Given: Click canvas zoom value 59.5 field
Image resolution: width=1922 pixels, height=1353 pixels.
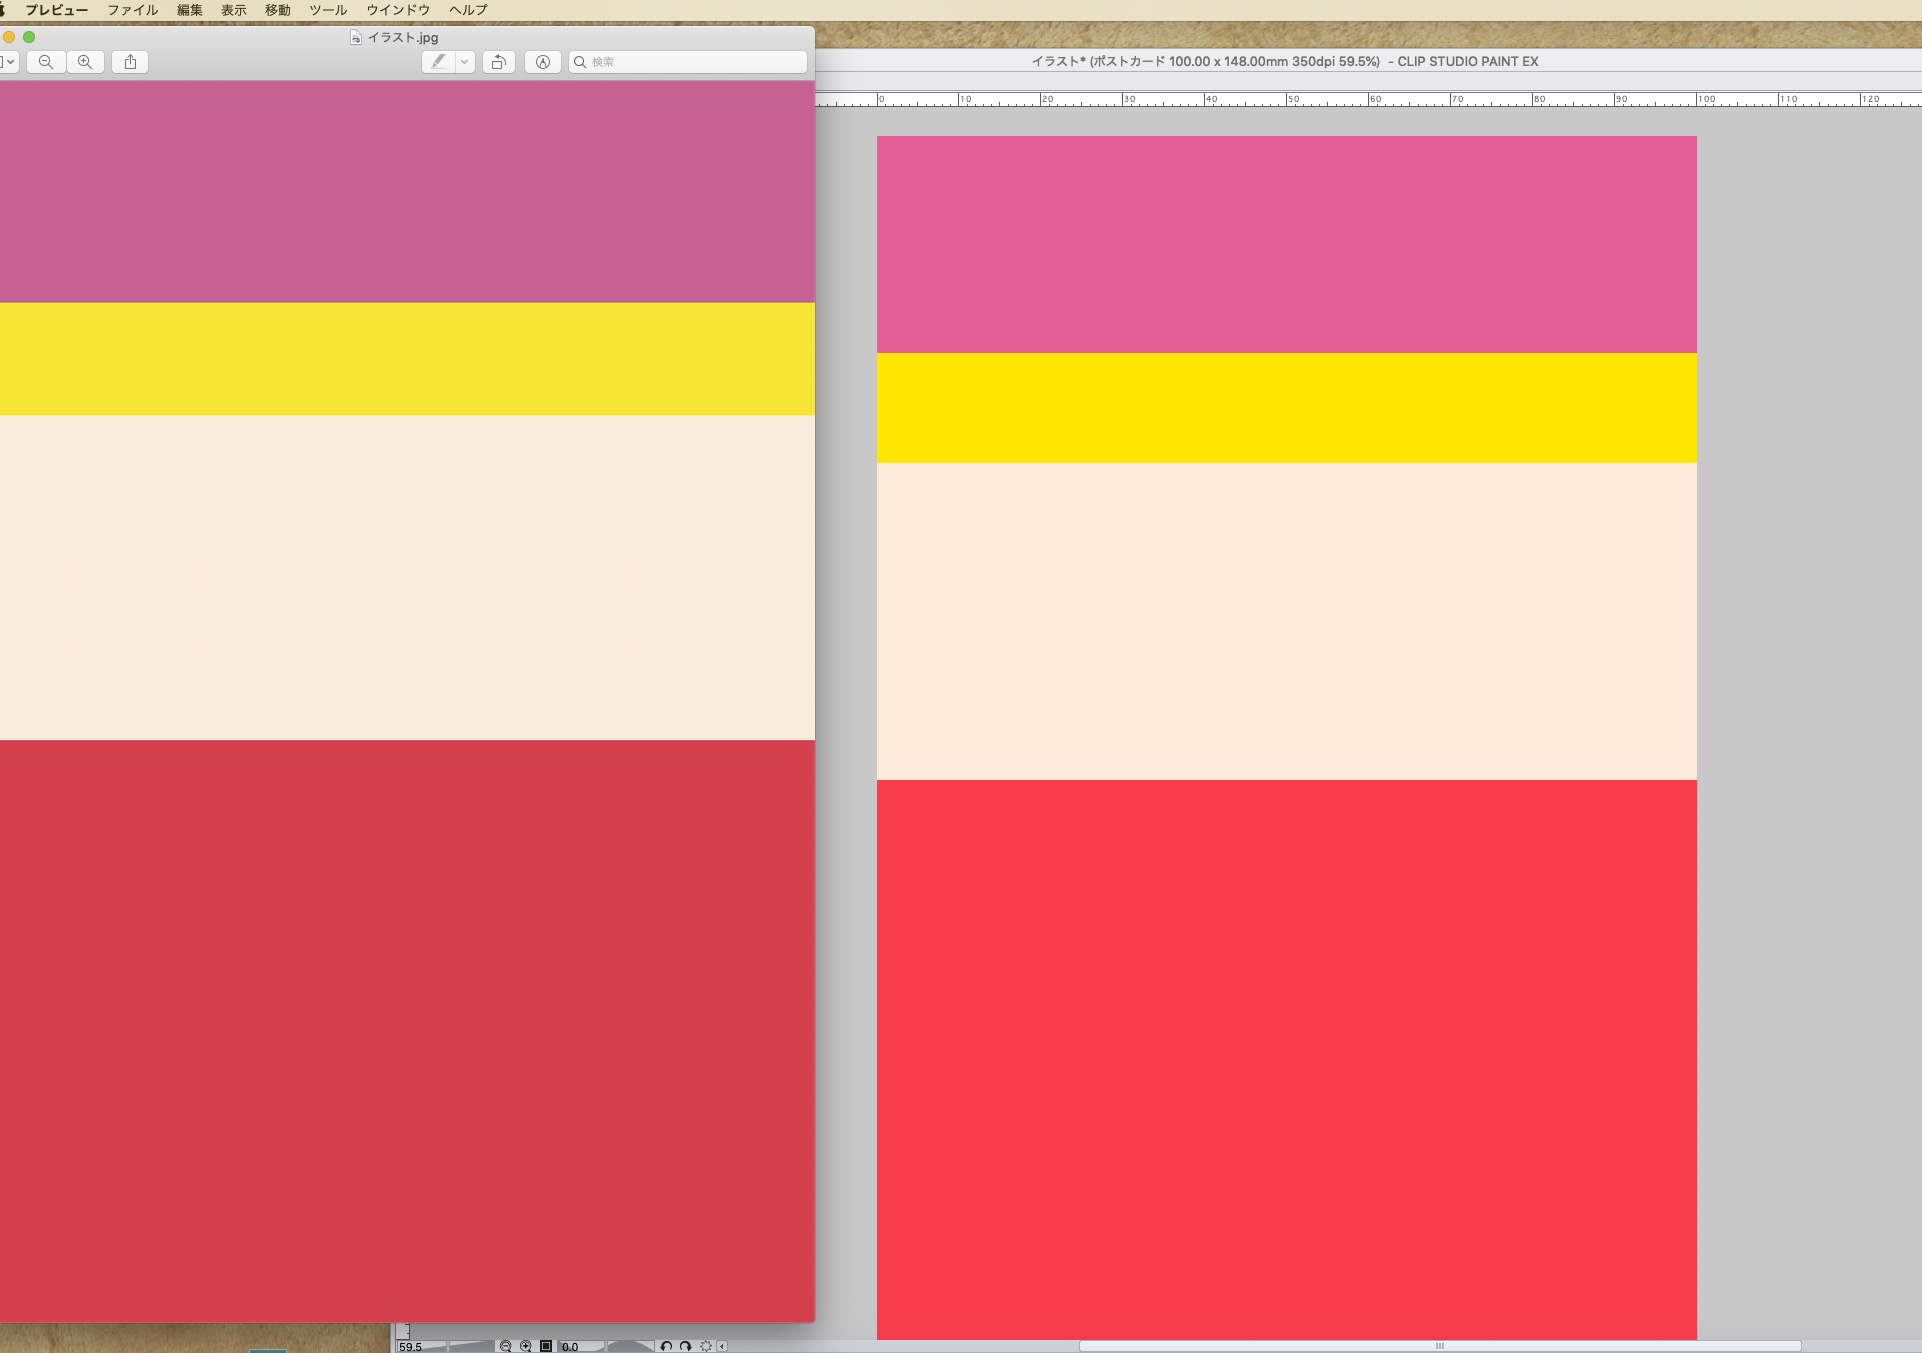Looking at the screenshot, I should coord(411,1347).
